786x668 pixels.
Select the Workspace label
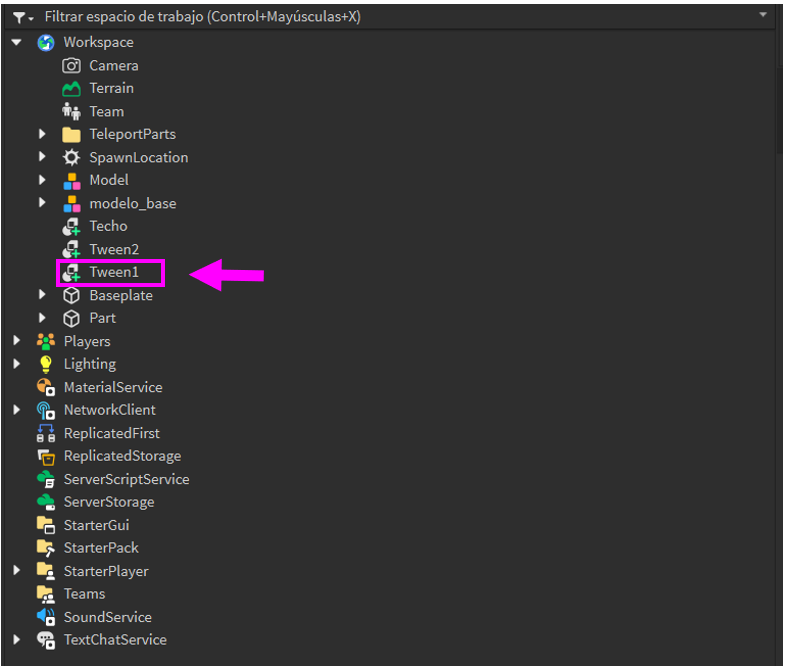[98, 43]
